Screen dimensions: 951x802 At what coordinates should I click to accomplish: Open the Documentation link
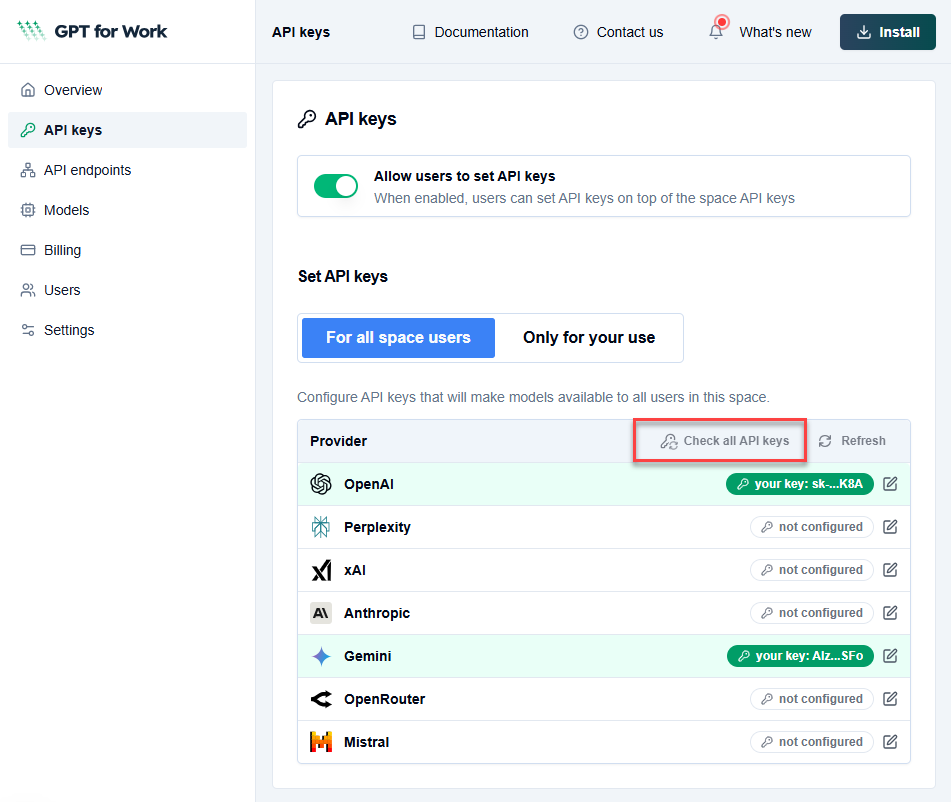click(469, 32)
